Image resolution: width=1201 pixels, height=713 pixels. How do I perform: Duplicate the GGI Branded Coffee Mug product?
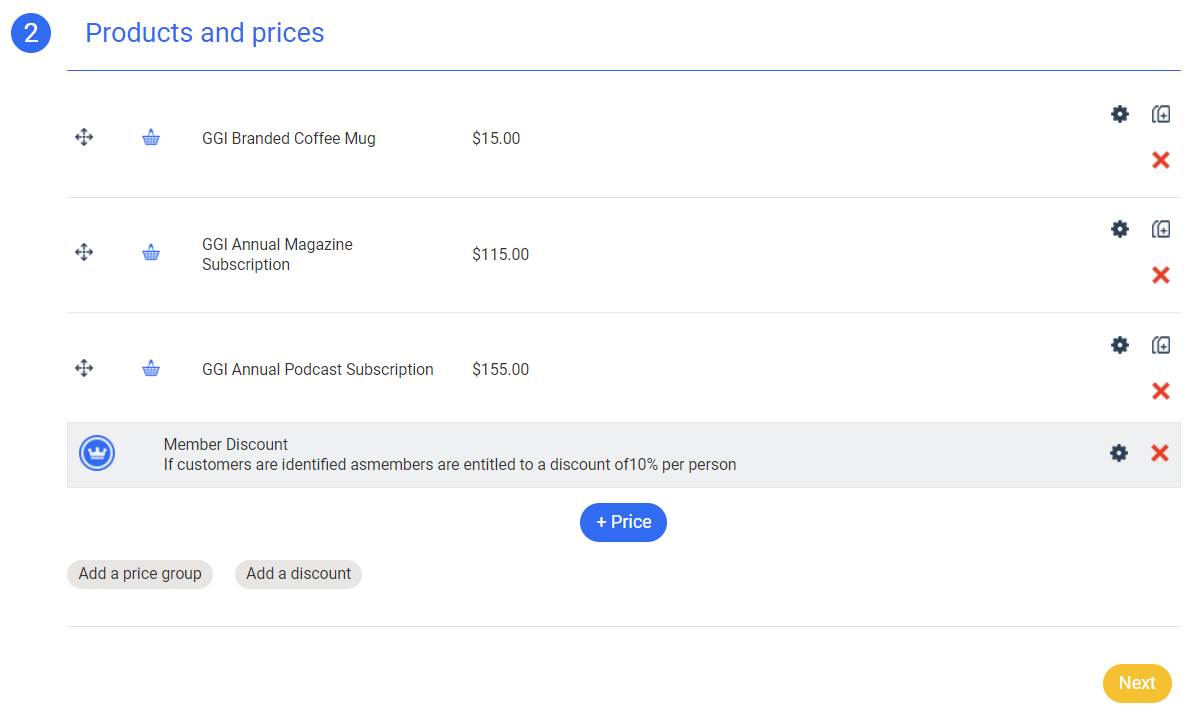[x=1161, y=114]
